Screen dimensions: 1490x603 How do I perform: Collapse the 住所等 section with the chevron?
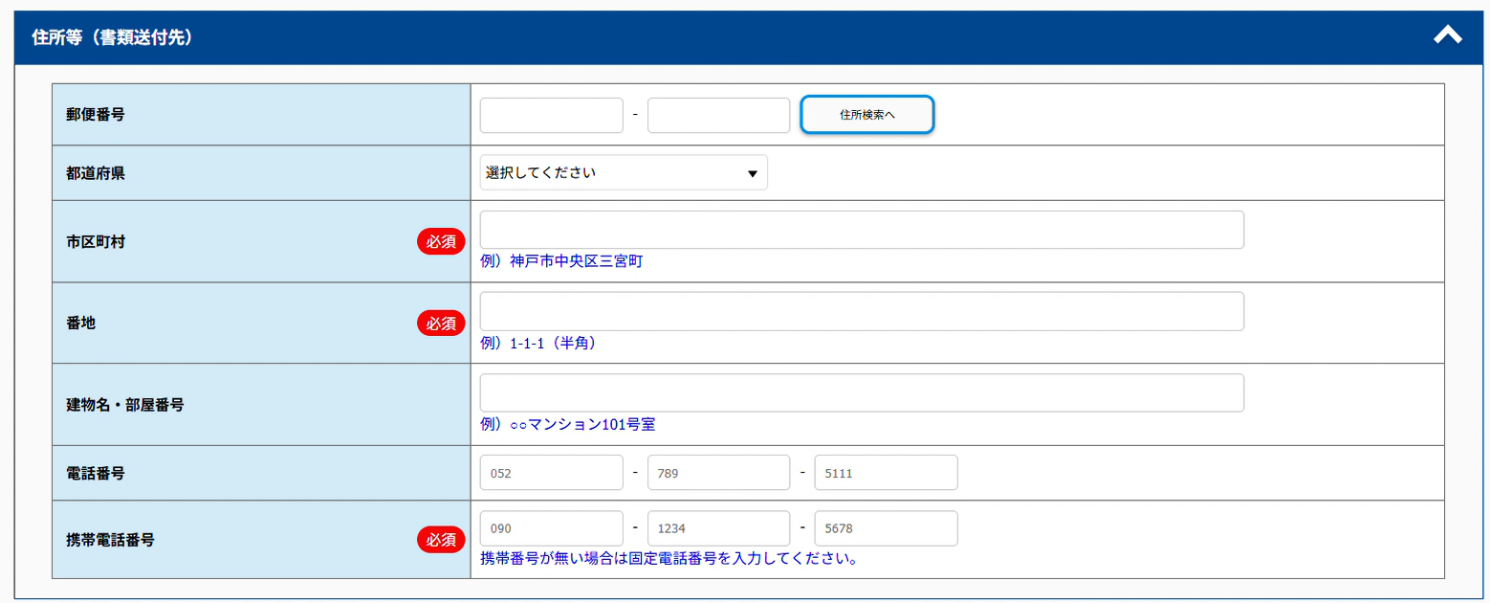point(1447,36)
